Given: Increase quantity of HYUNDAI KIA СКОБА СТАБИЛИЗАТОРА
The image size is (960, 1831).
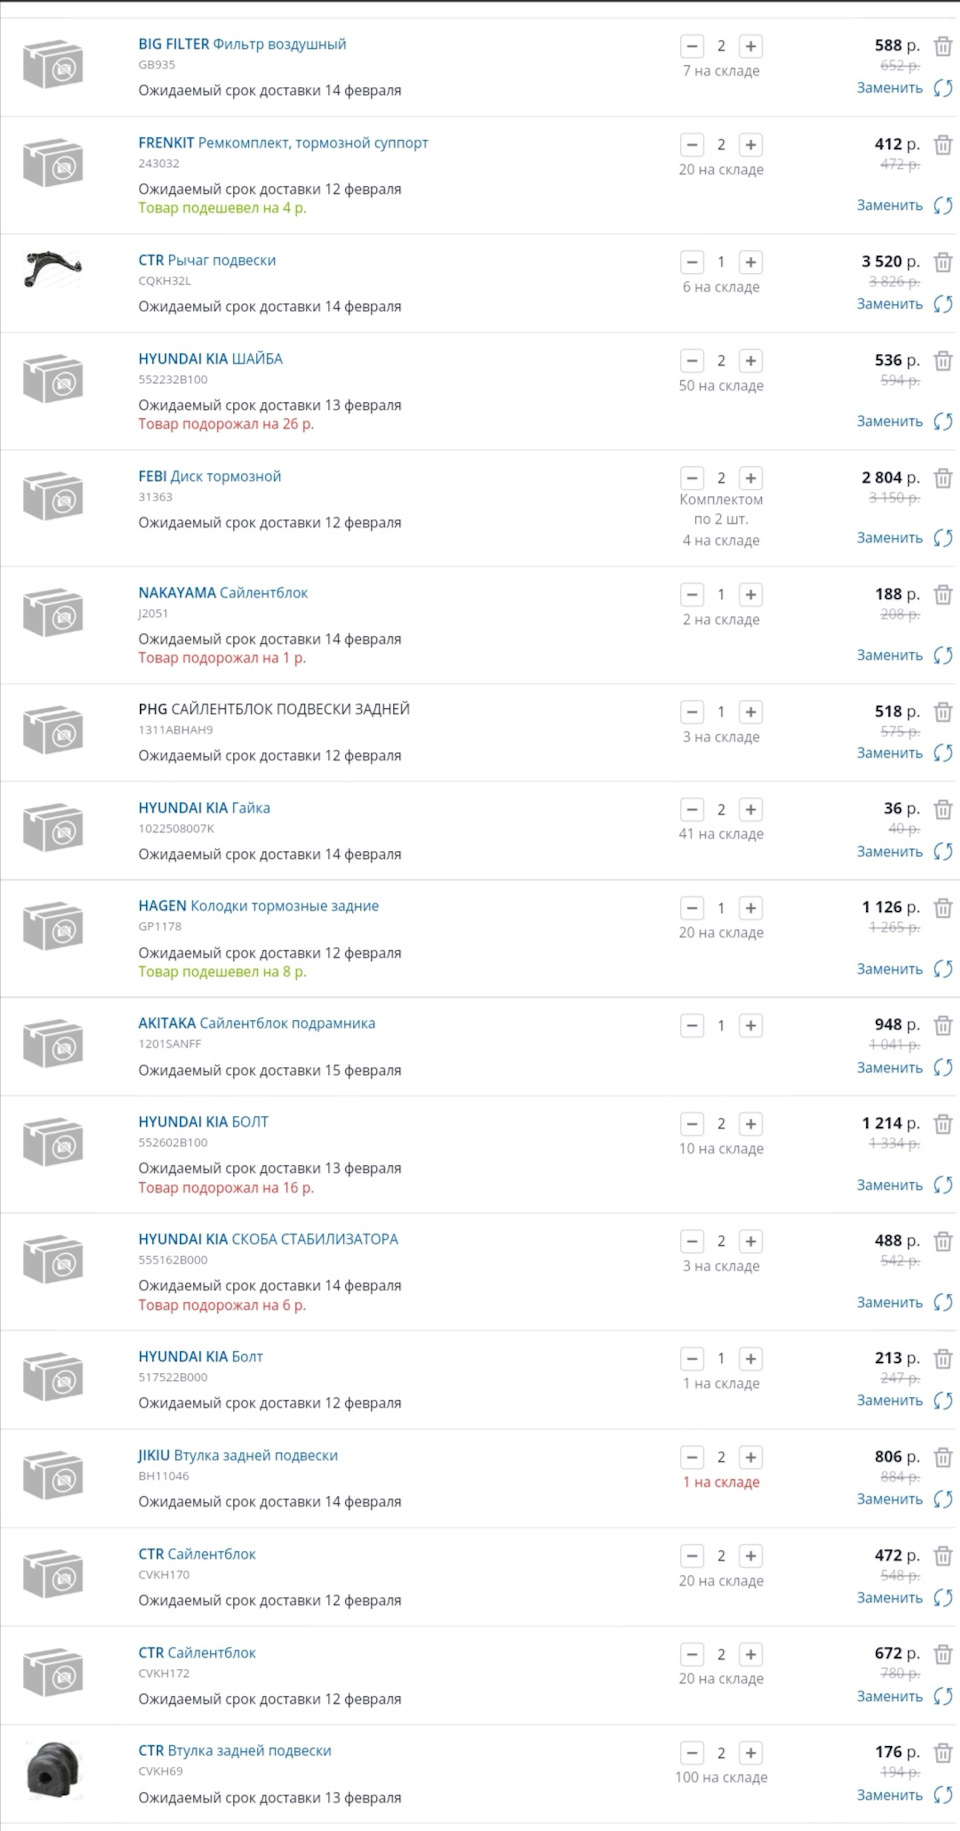Looking at the screenshot, I should (750, 1241).
